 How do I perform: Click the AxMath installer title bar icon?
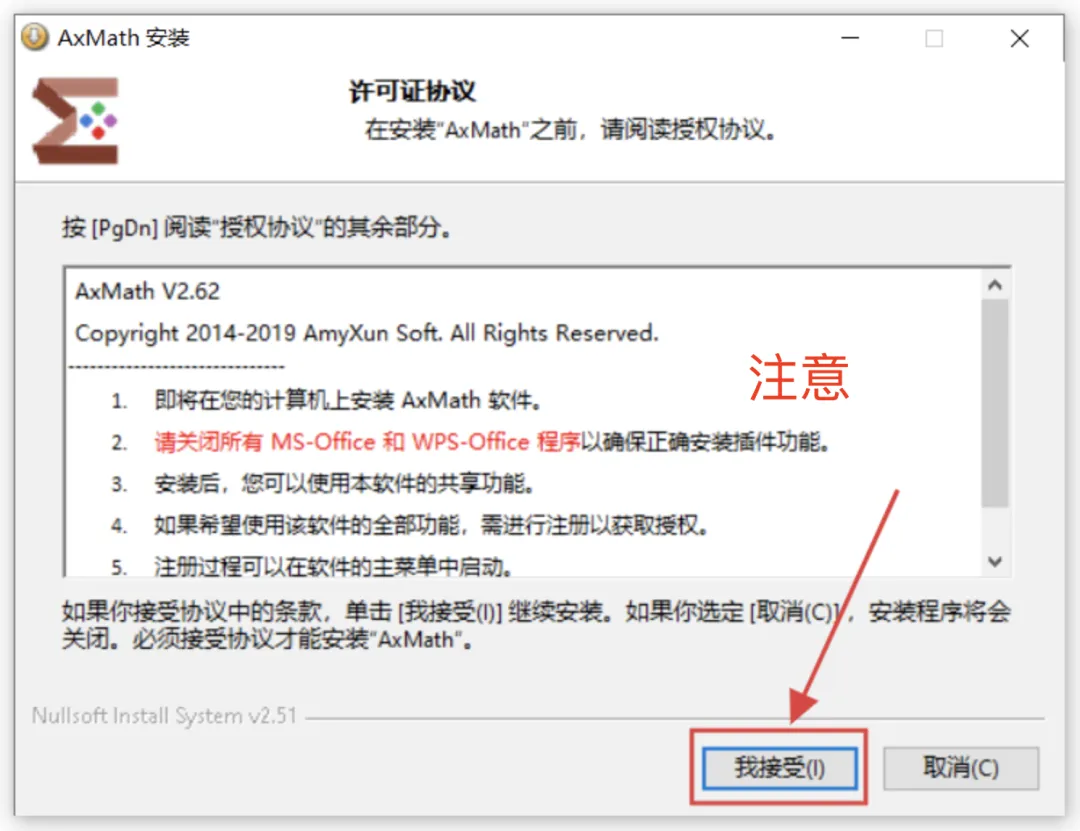34,37
